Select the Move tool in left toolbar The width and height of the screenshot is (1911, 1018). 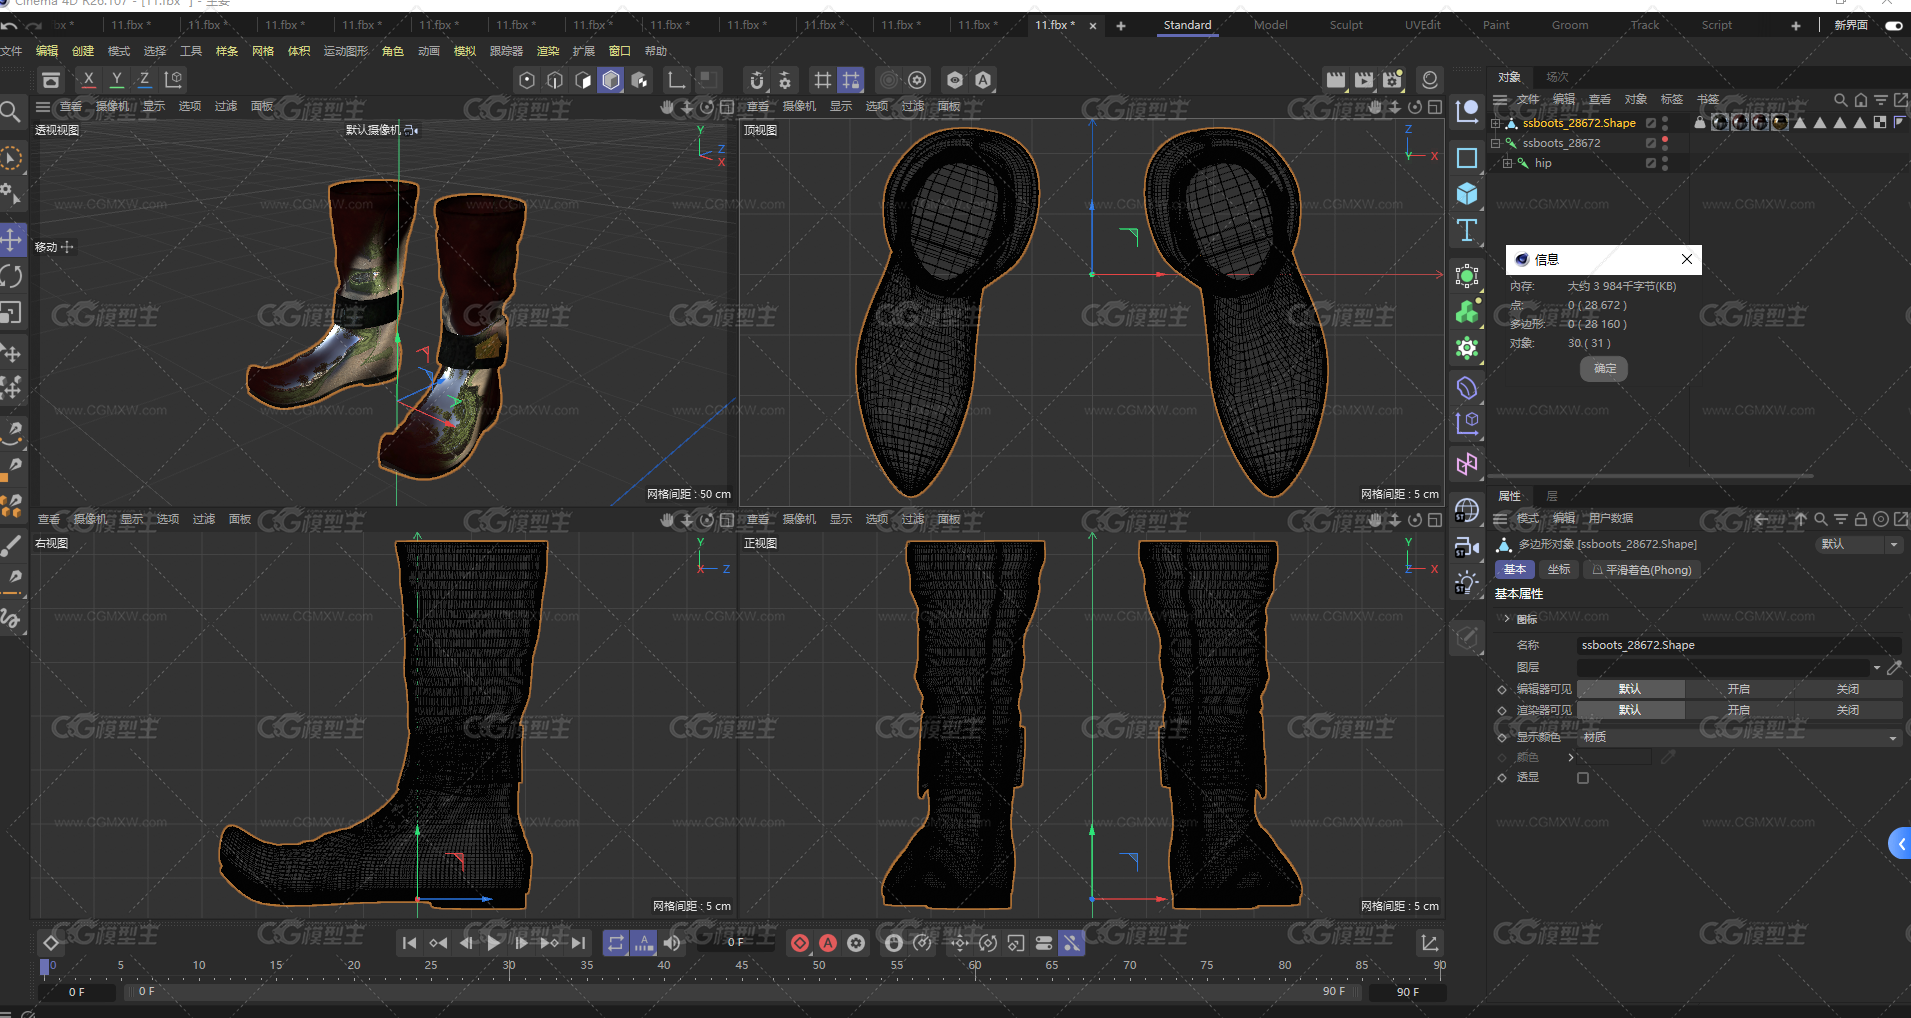[x=12, y=239]
